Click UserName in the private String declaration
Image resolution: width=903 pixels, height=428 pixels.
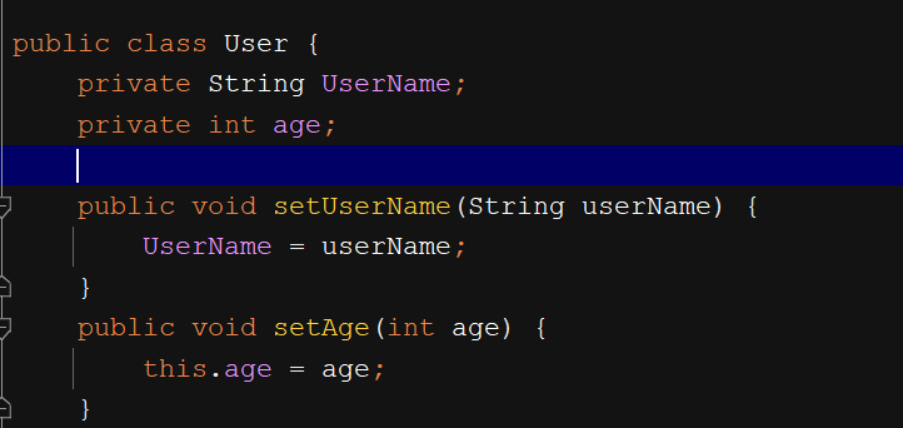click(386, 84)
